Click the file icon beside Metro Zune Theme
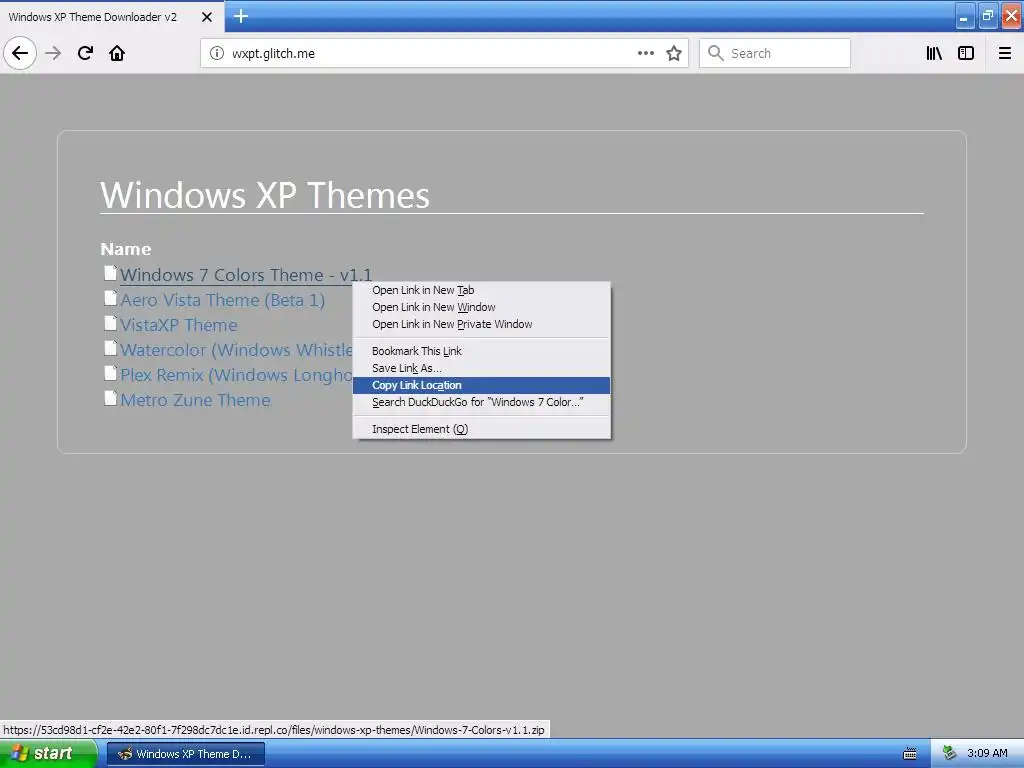Screen dimensions: 1024x768 point(110,398)
